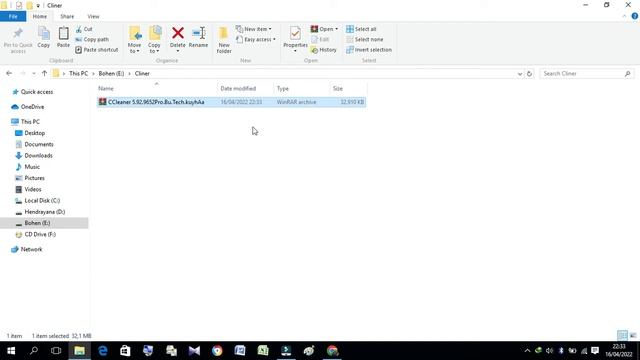Click Copy path in ribbon

tap(92, 40)
